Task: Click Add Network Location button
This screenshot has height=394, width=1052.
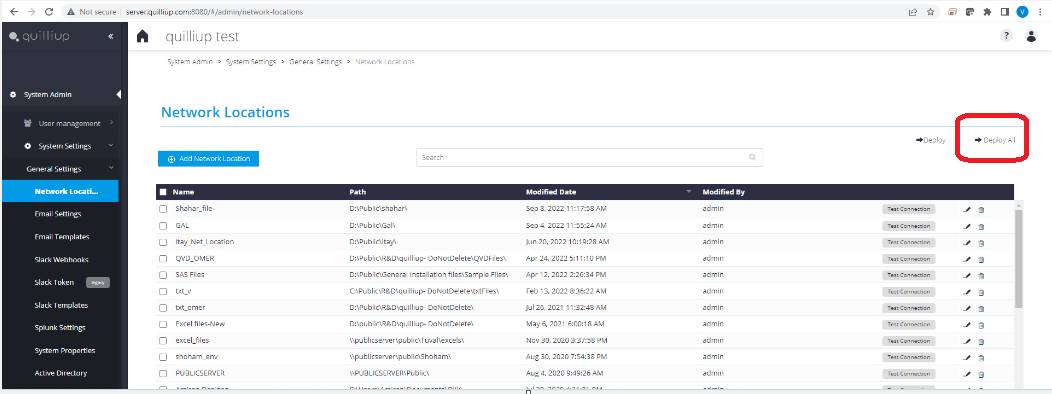Action: point(209,159)
